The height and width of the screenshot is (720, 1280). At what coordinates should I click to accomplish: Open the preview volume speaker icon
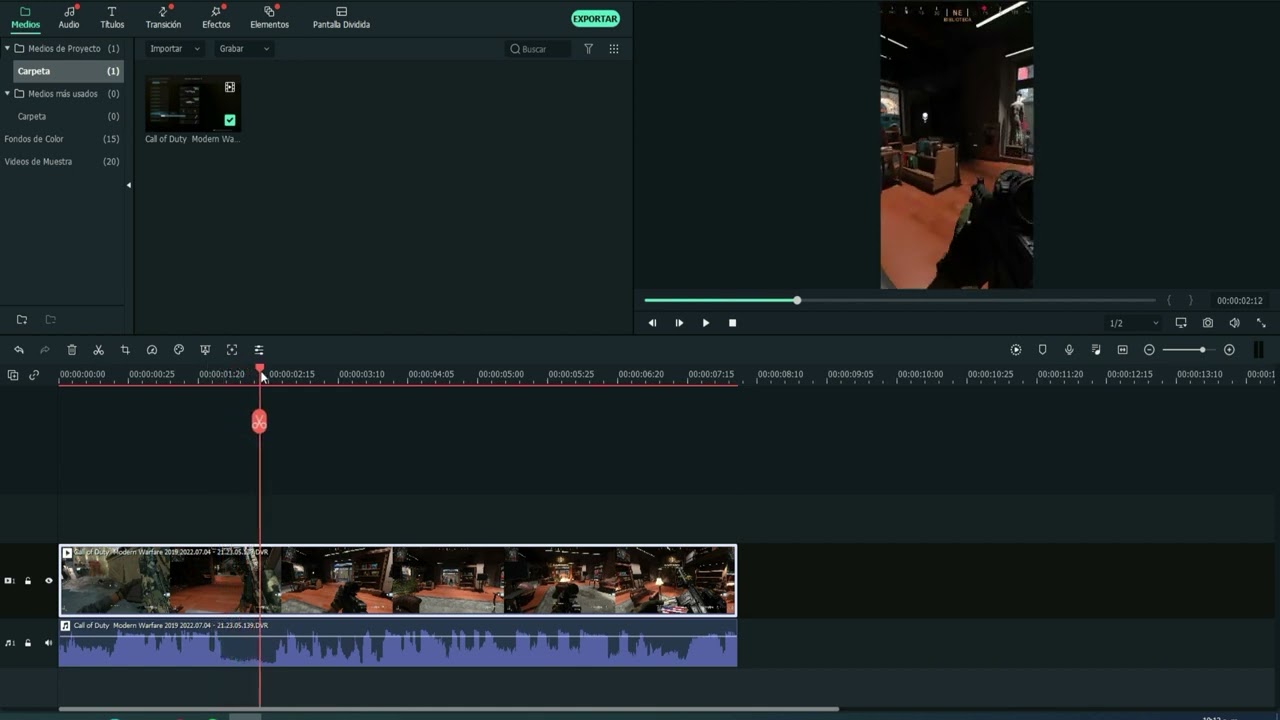1234,323
